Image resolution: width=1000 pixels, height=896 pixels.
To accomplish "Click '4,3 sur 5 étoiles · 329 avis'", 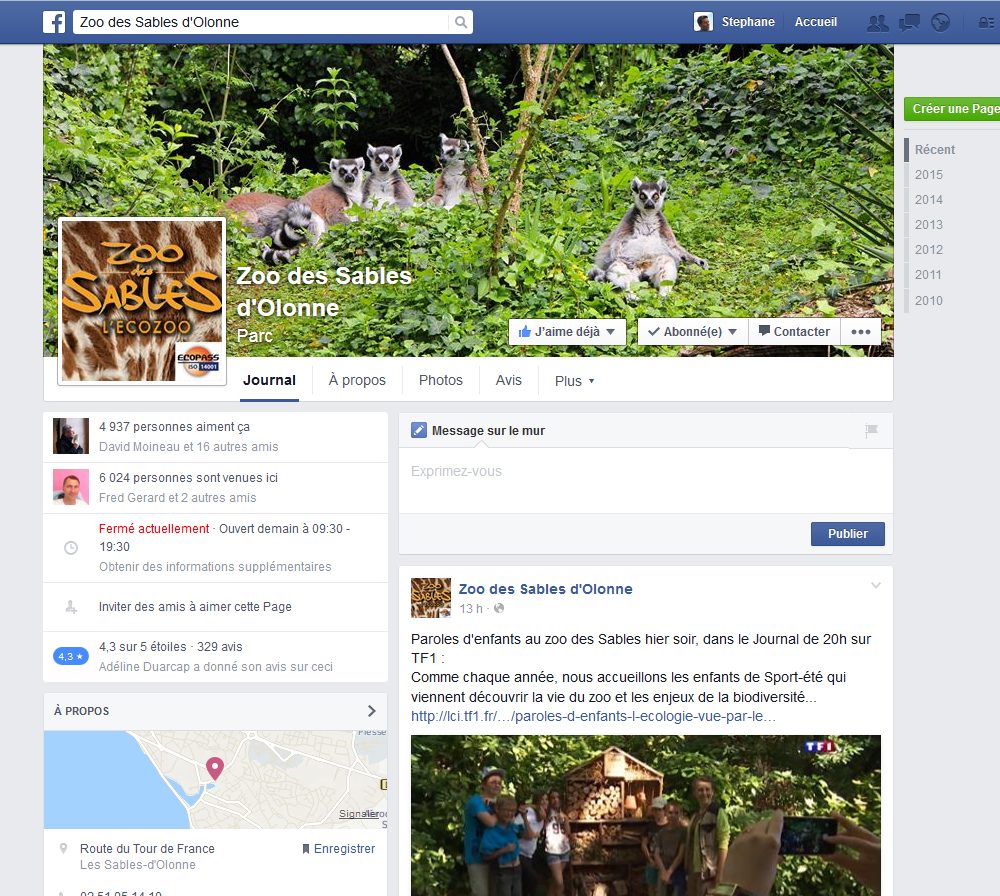I will 170,647.
